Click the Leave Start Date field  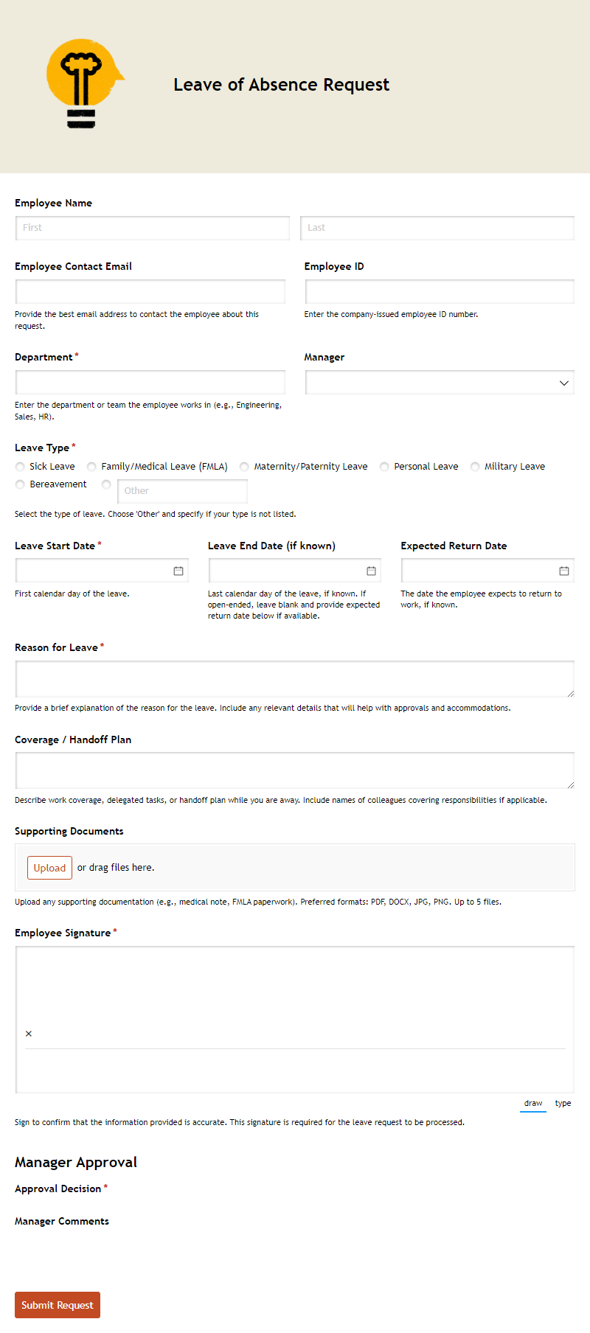102,571
